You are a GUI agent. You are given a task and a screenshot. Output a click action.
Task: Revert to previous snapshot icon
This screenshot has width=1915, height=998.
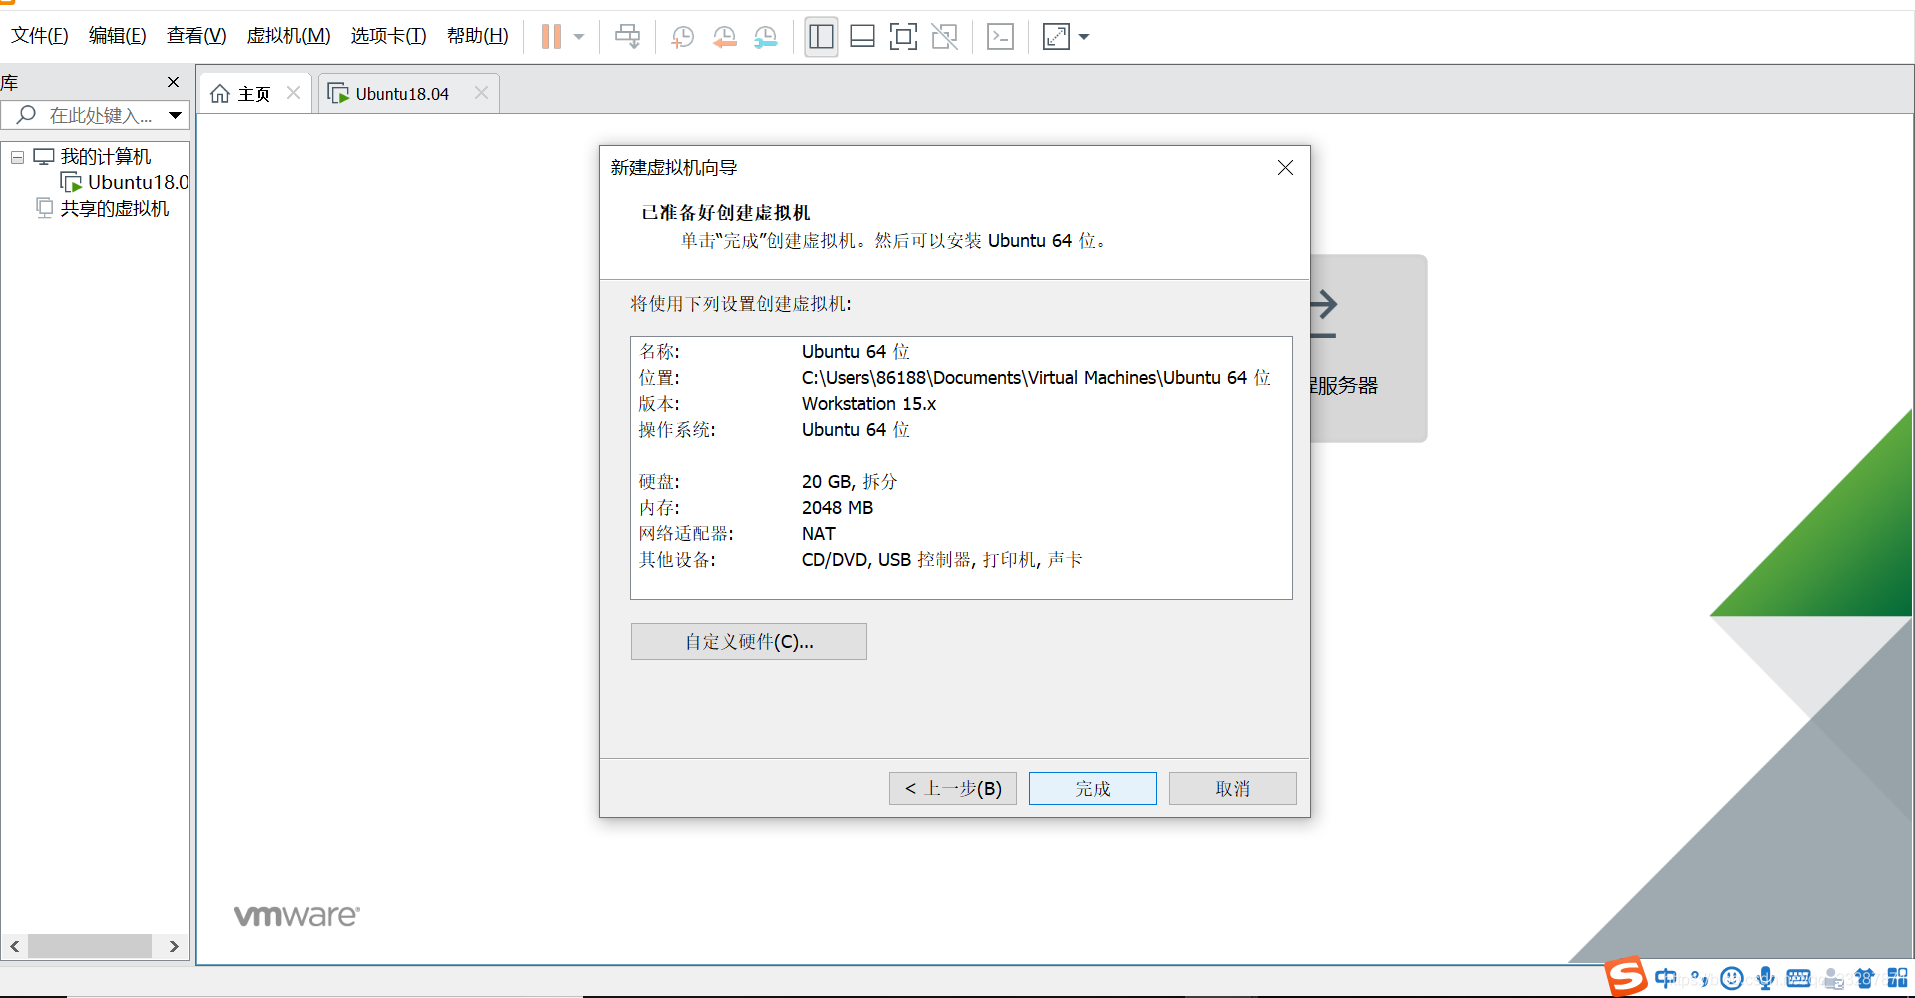tap(724, 37)
